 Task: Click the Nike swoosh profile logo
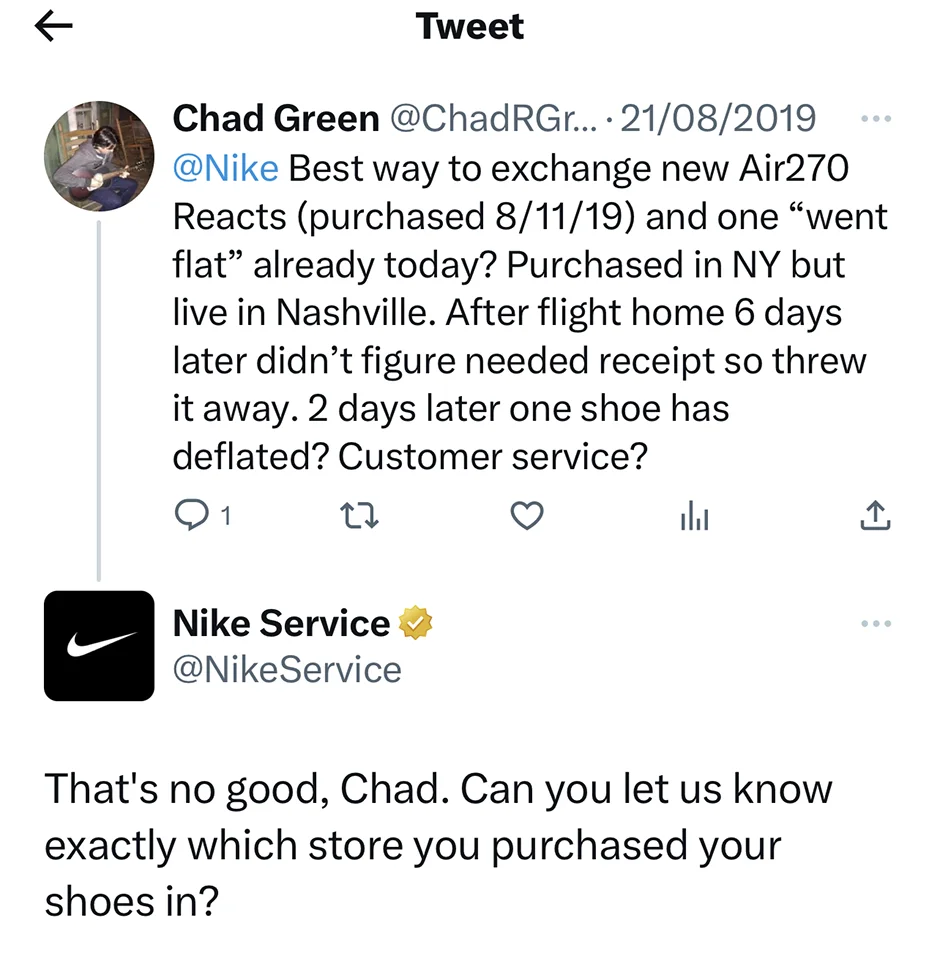99,644
